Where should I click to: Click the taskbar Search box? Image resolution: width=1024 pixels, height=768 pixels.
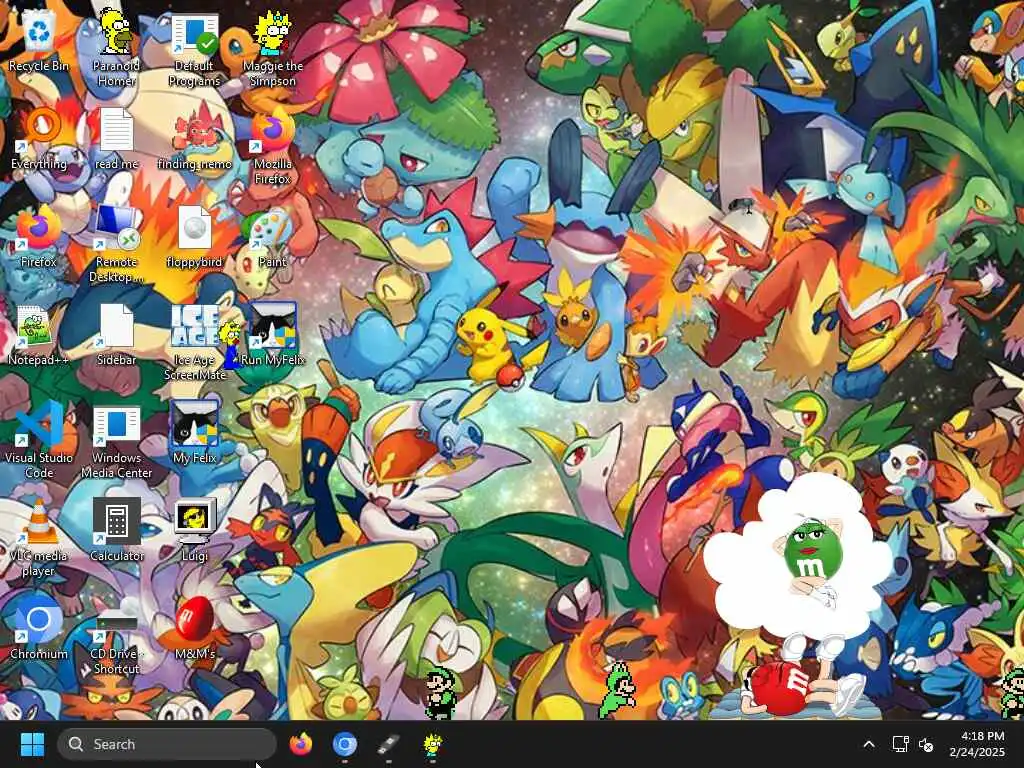[167, 744]
